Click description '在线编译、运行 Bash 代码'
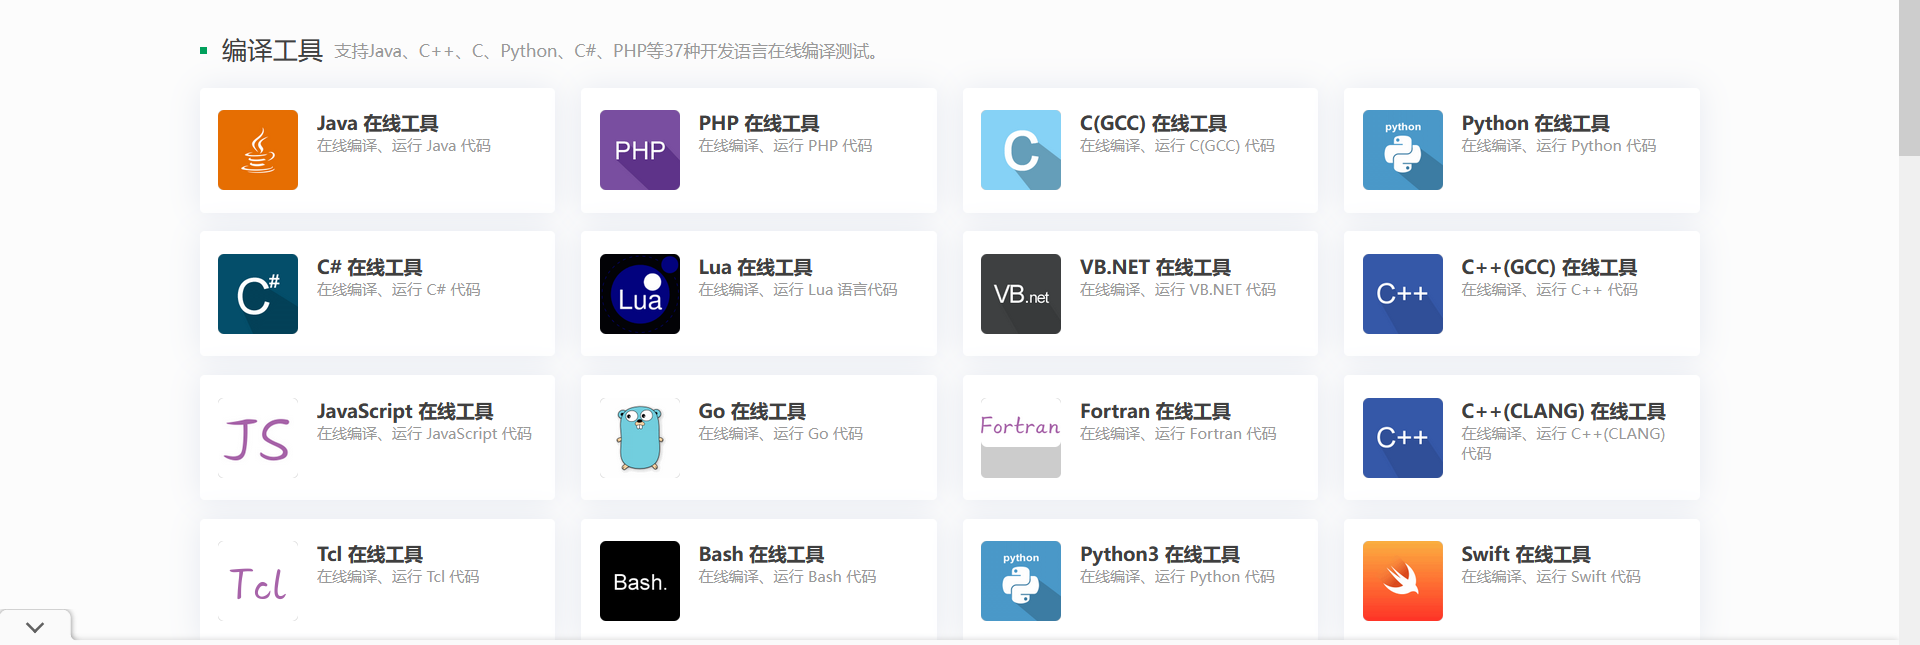 [787, 577]
